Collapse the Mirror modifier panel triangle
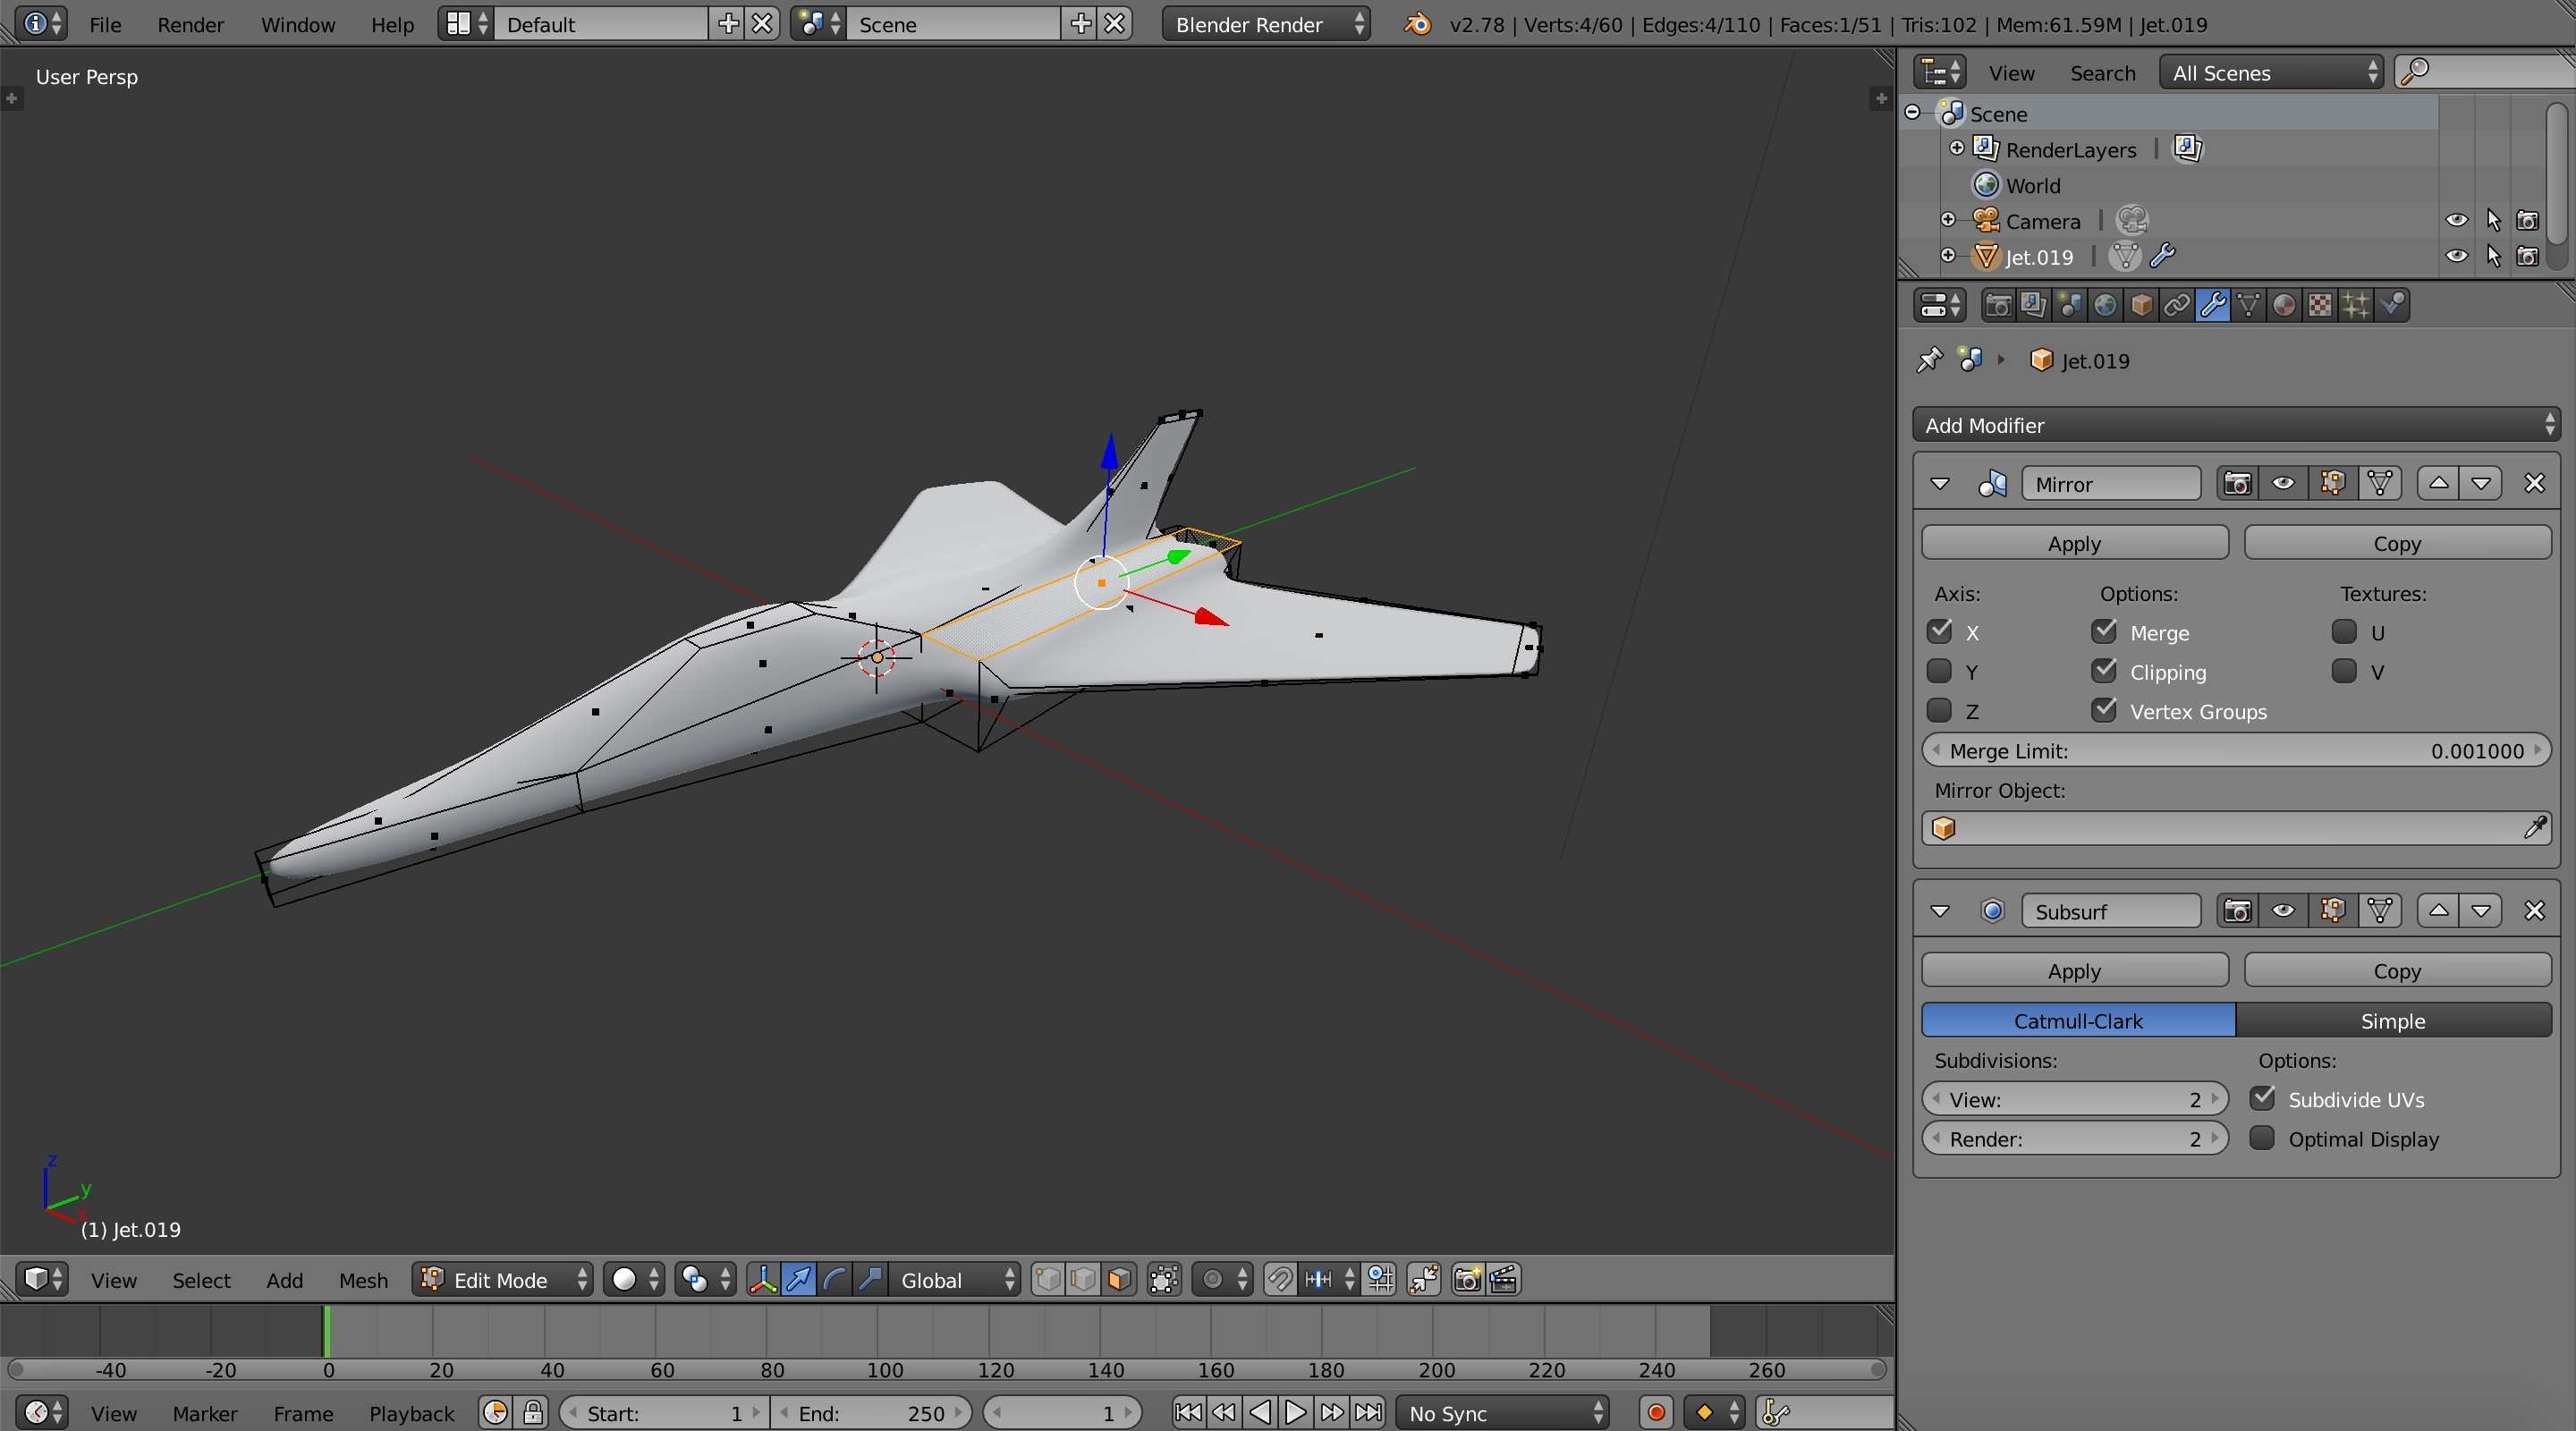This screenshot has height=1431, width=2576. tap(1940, 484)
